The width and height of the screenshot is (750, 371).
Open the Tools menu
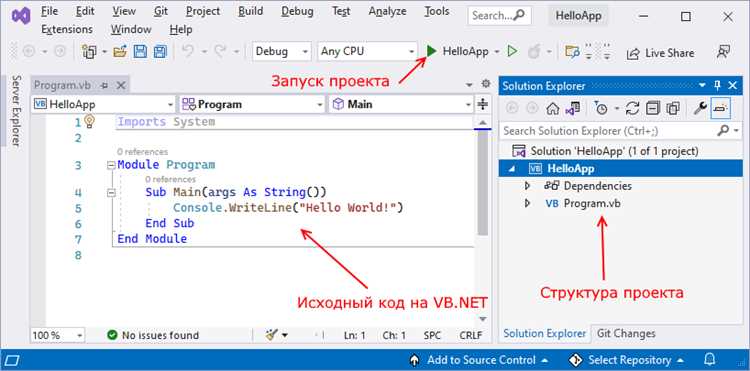[x=437, y=11]
